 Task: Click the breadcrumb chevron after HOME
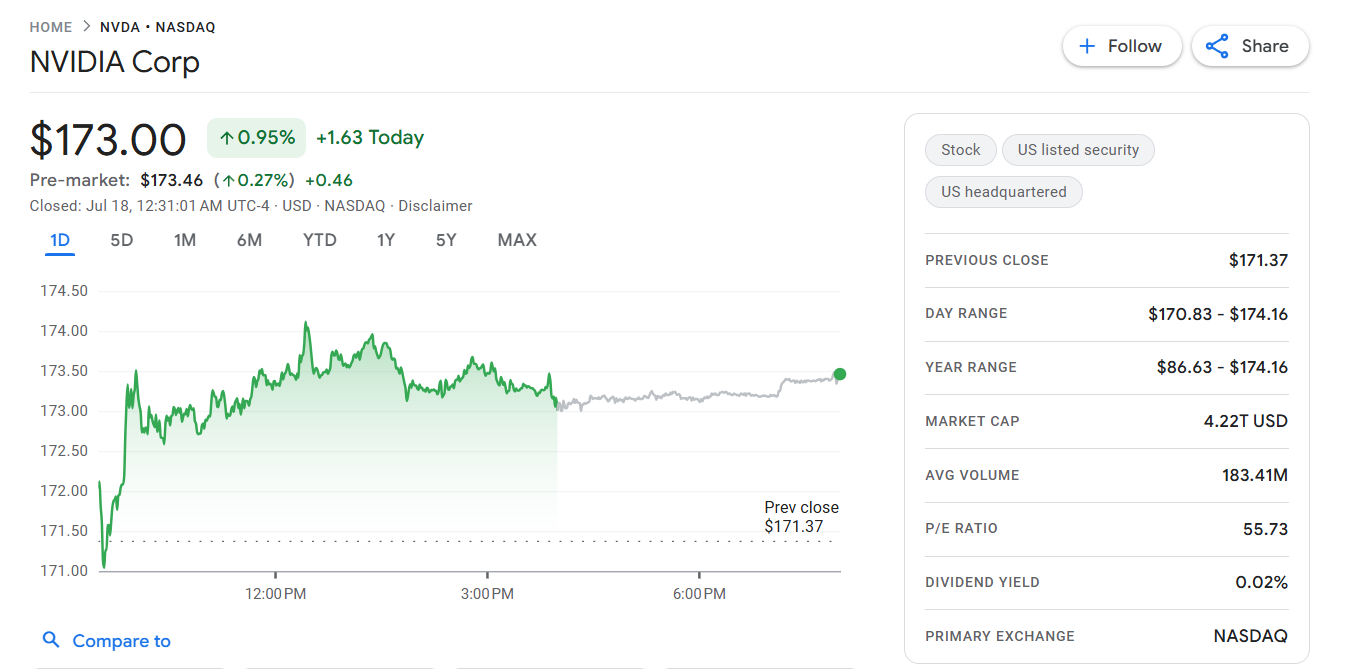86,27
